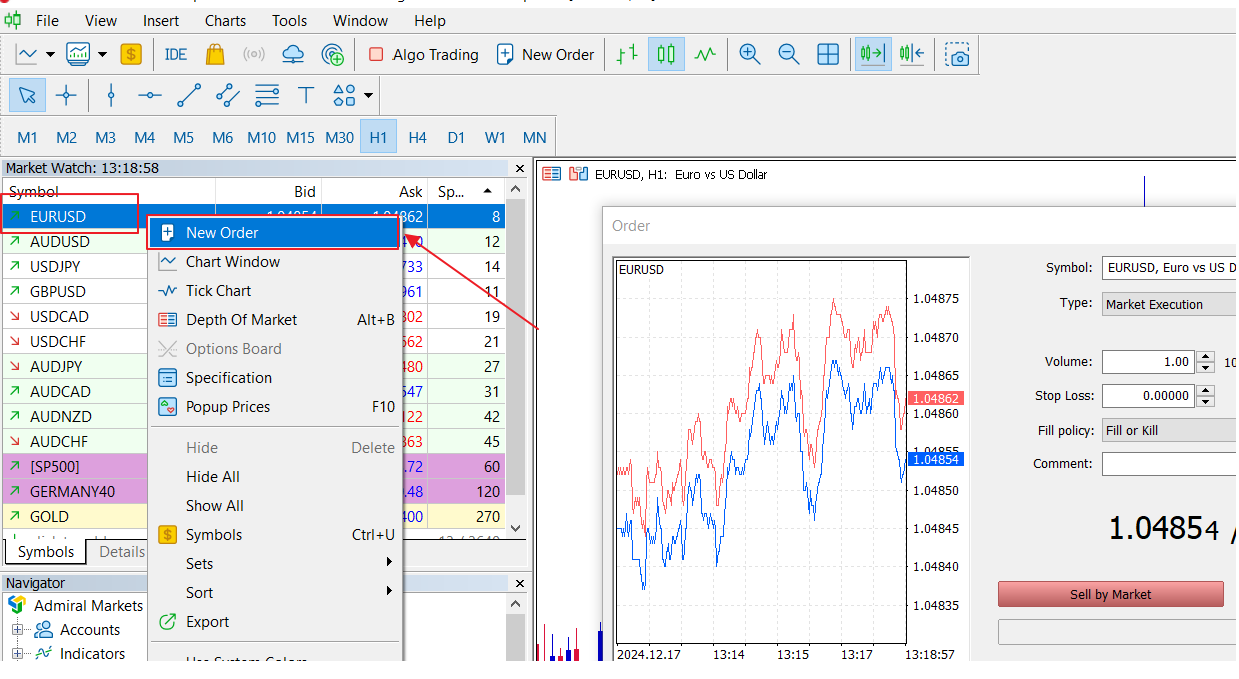The image size is (1239, 679).
Task: Choose Depth Of Market in context menu
Action: pos(241,320)
